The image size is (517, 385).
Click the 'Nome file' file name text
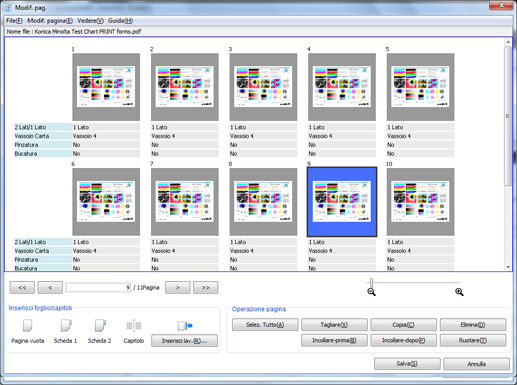(x=74, y=32)
